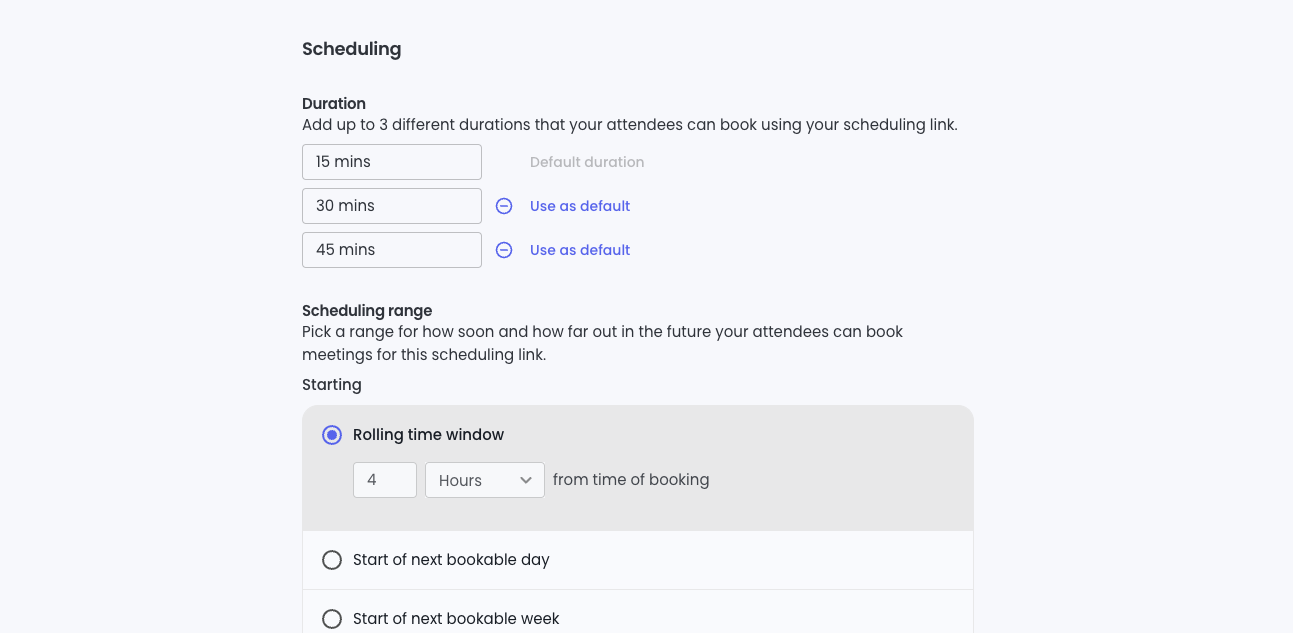The width and height of the screenshot is (1293, 633).
Task: Click the Scheduling section heading
Action: [352, 49]
